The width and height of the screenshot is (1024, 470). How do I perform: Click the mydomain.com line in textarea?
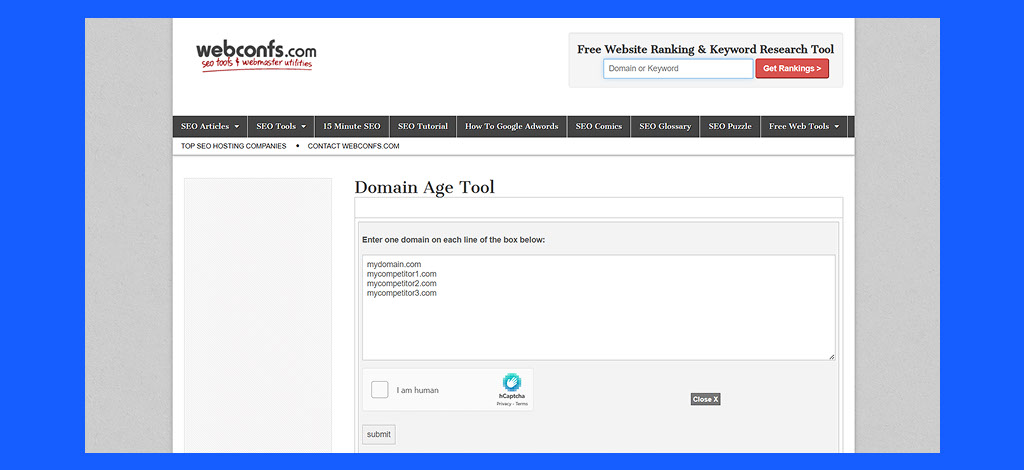pos(394,264)
